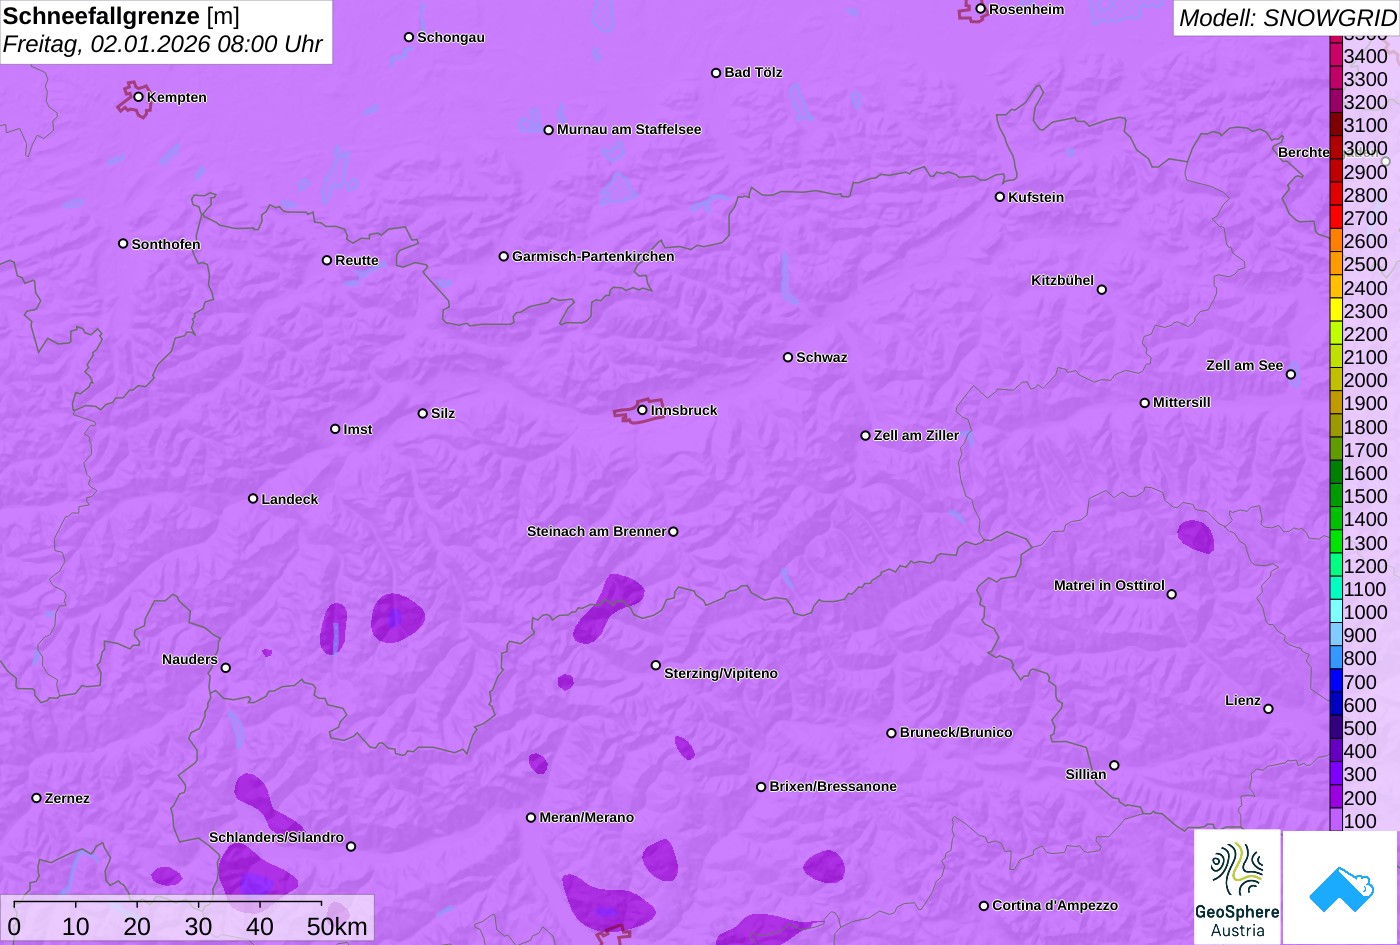Click the Mittersill marker dot
The image size is (1400, 945).
(1145, 403)
